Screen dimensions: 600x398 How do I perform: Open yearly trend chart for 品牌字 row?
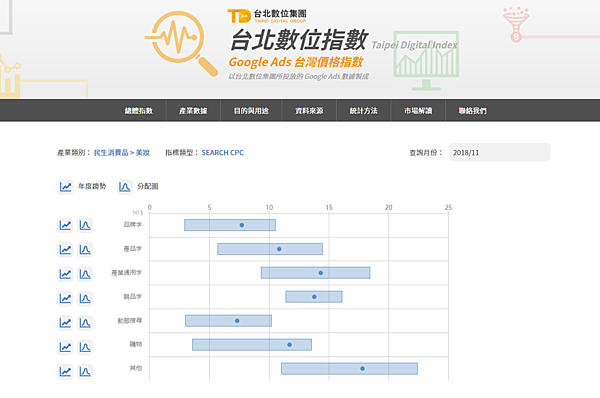[65, 225]
